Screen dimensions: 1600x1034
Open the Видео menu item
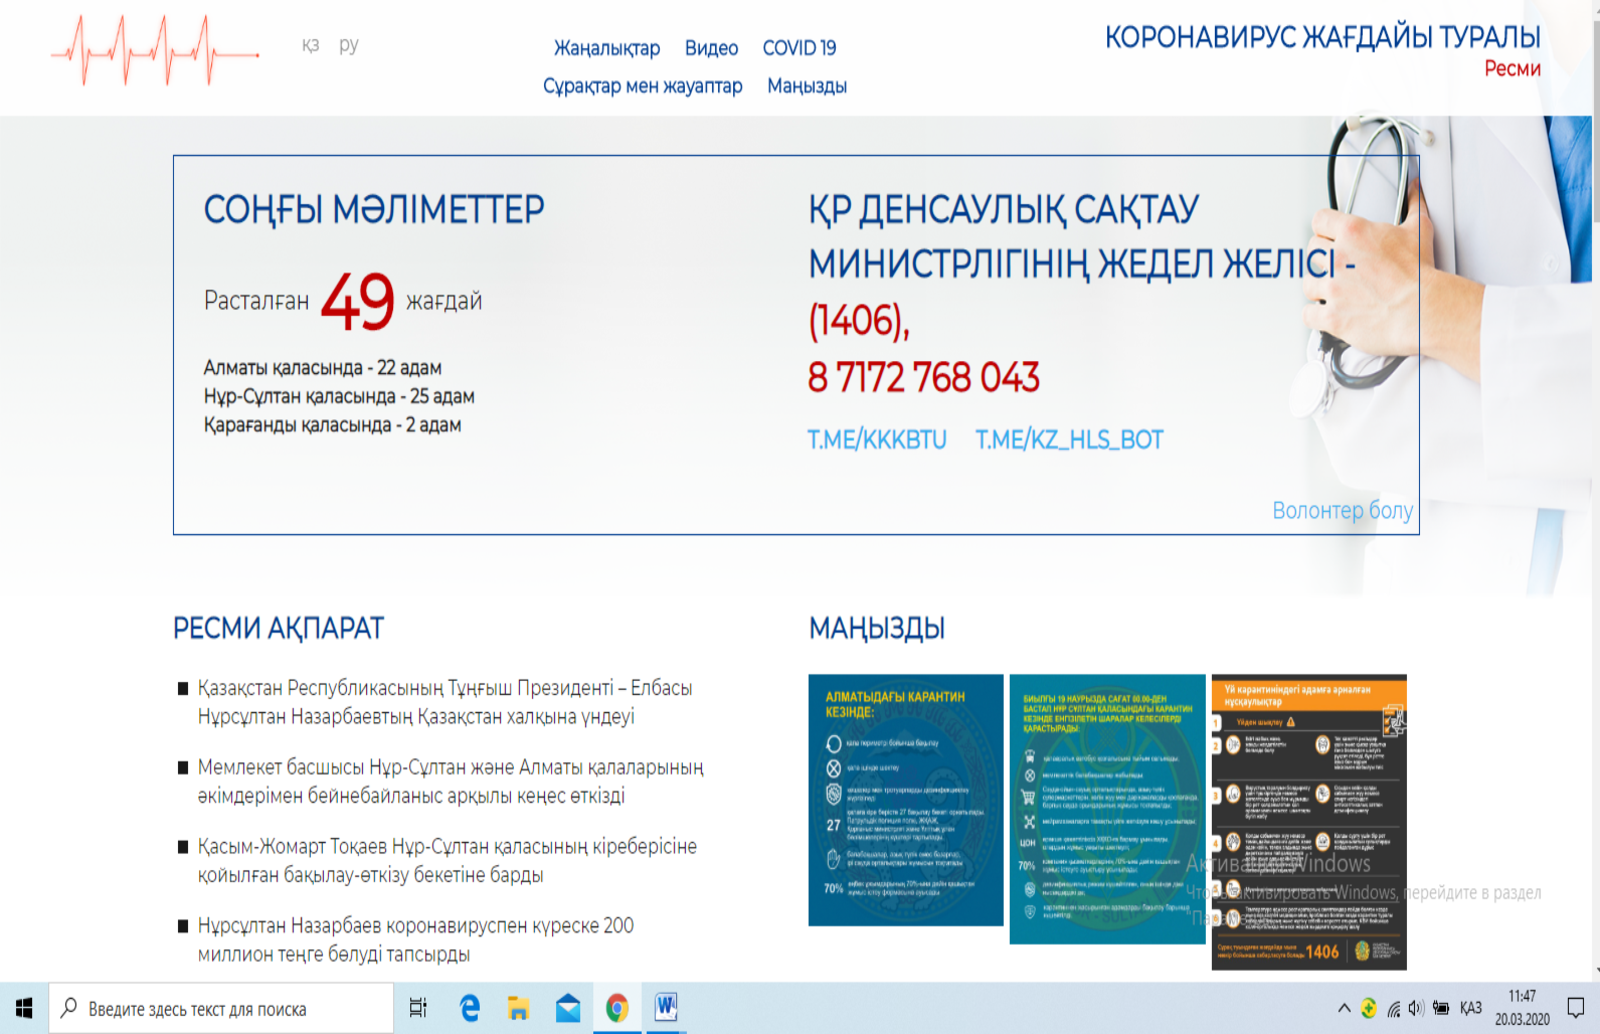click(711, 48)
